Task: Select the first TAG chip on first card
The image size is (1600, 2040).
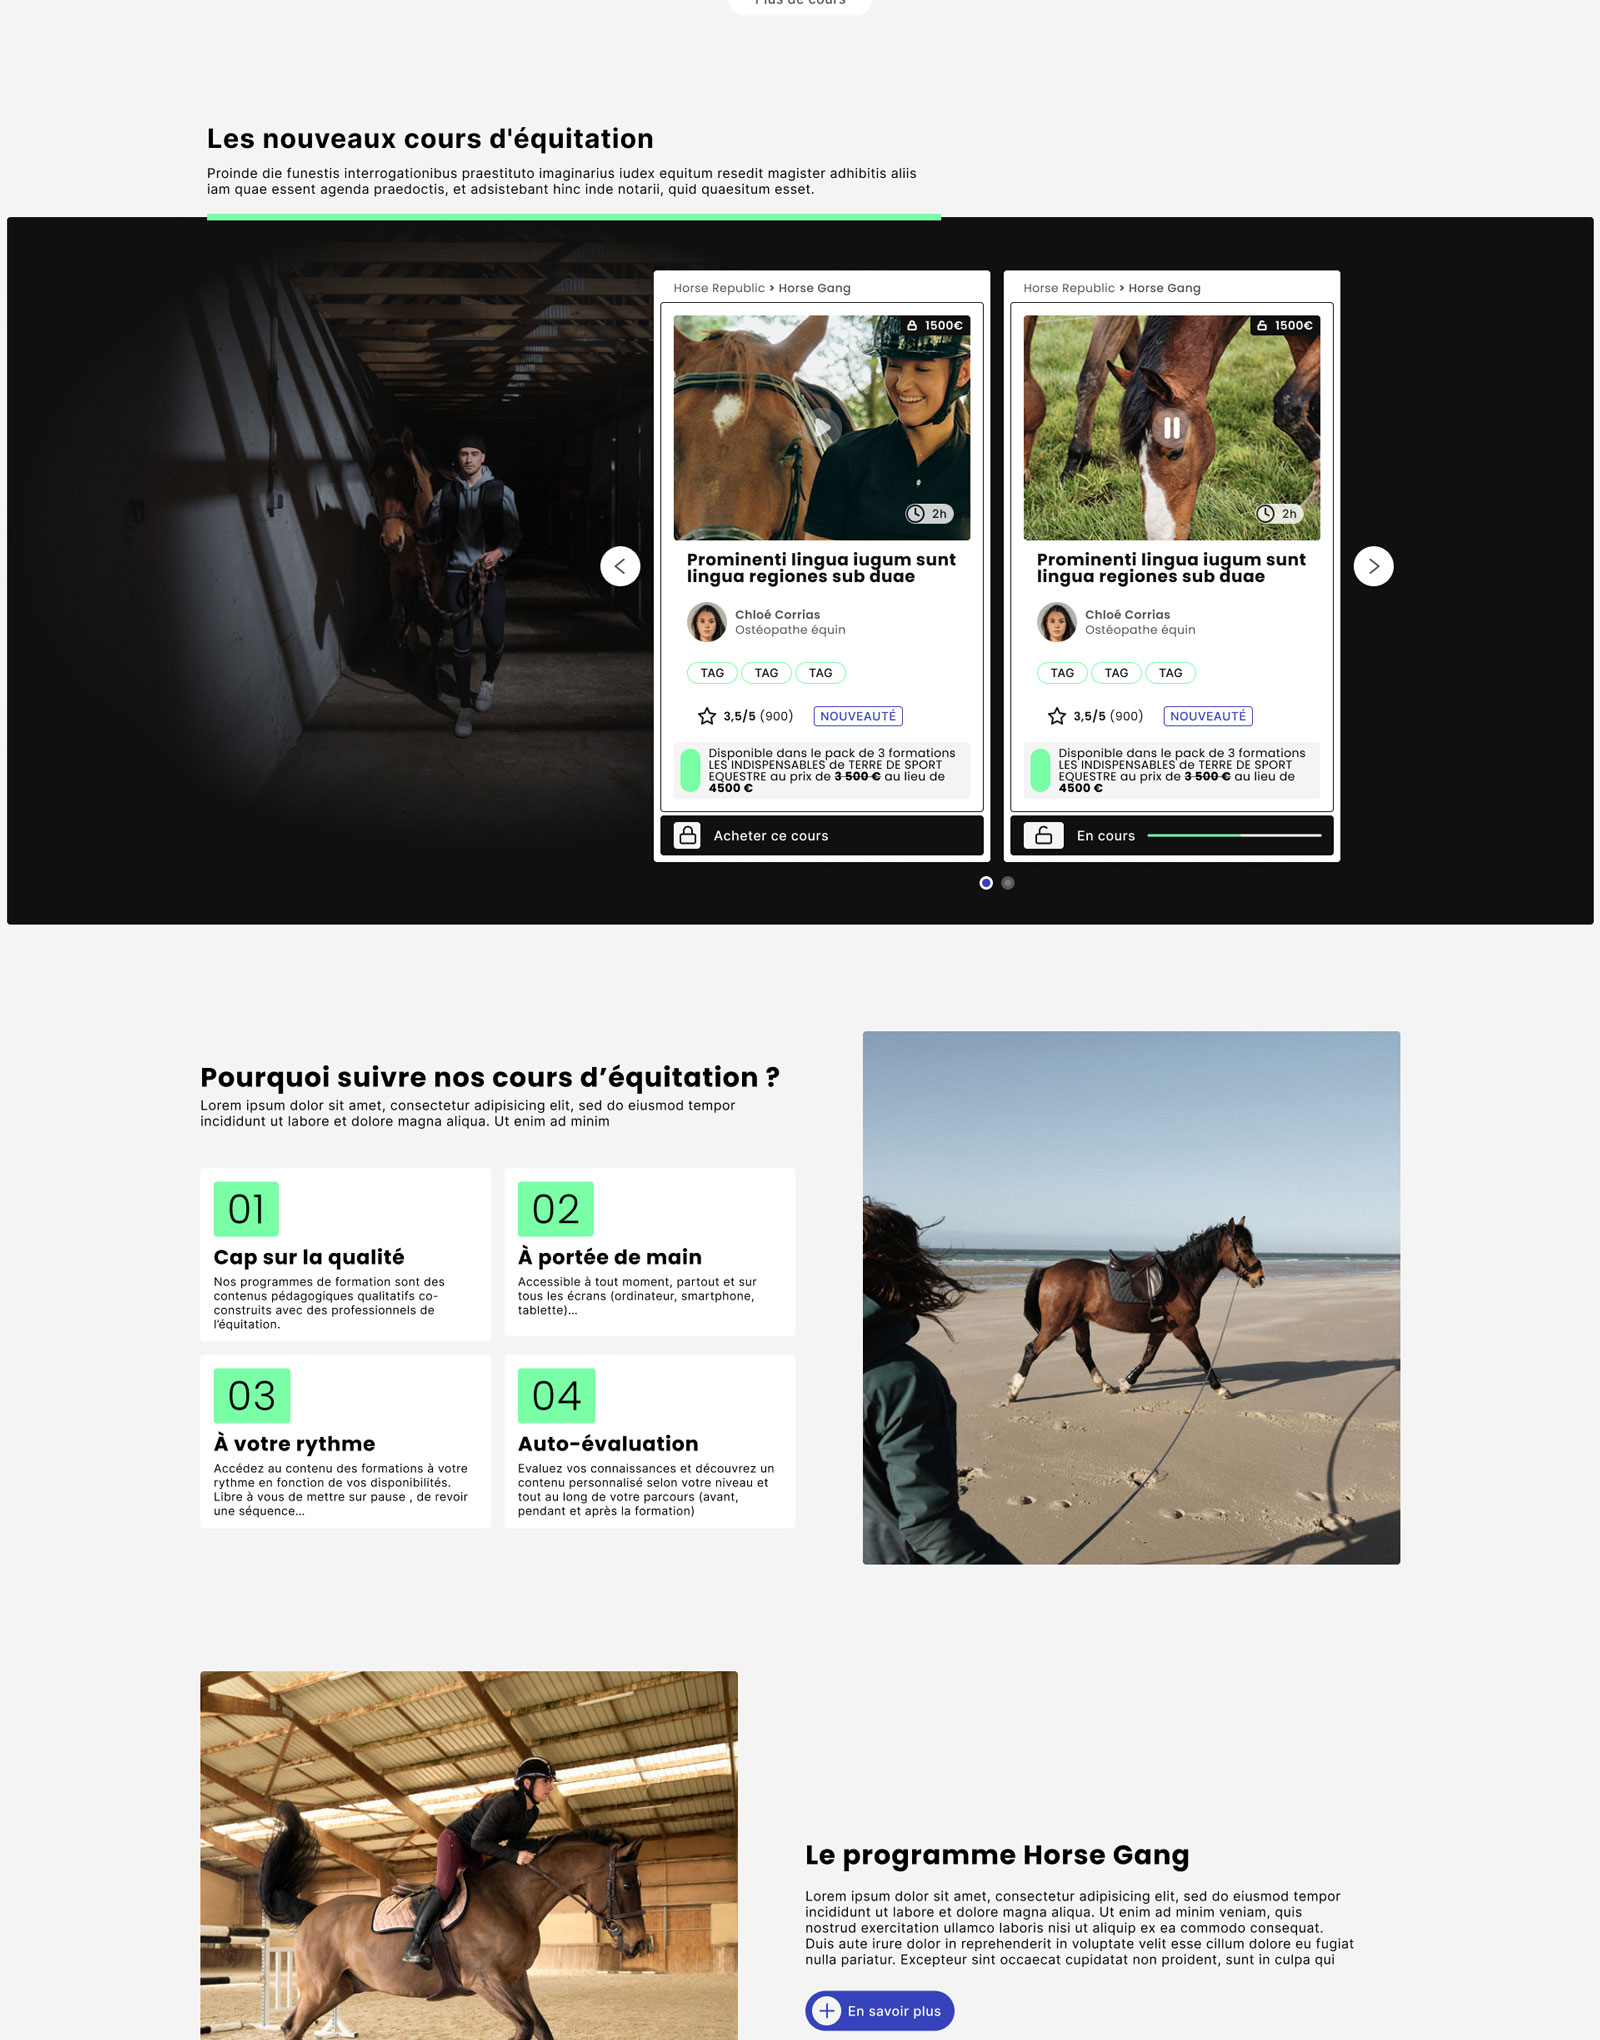Action: click(x=712, y=673)
